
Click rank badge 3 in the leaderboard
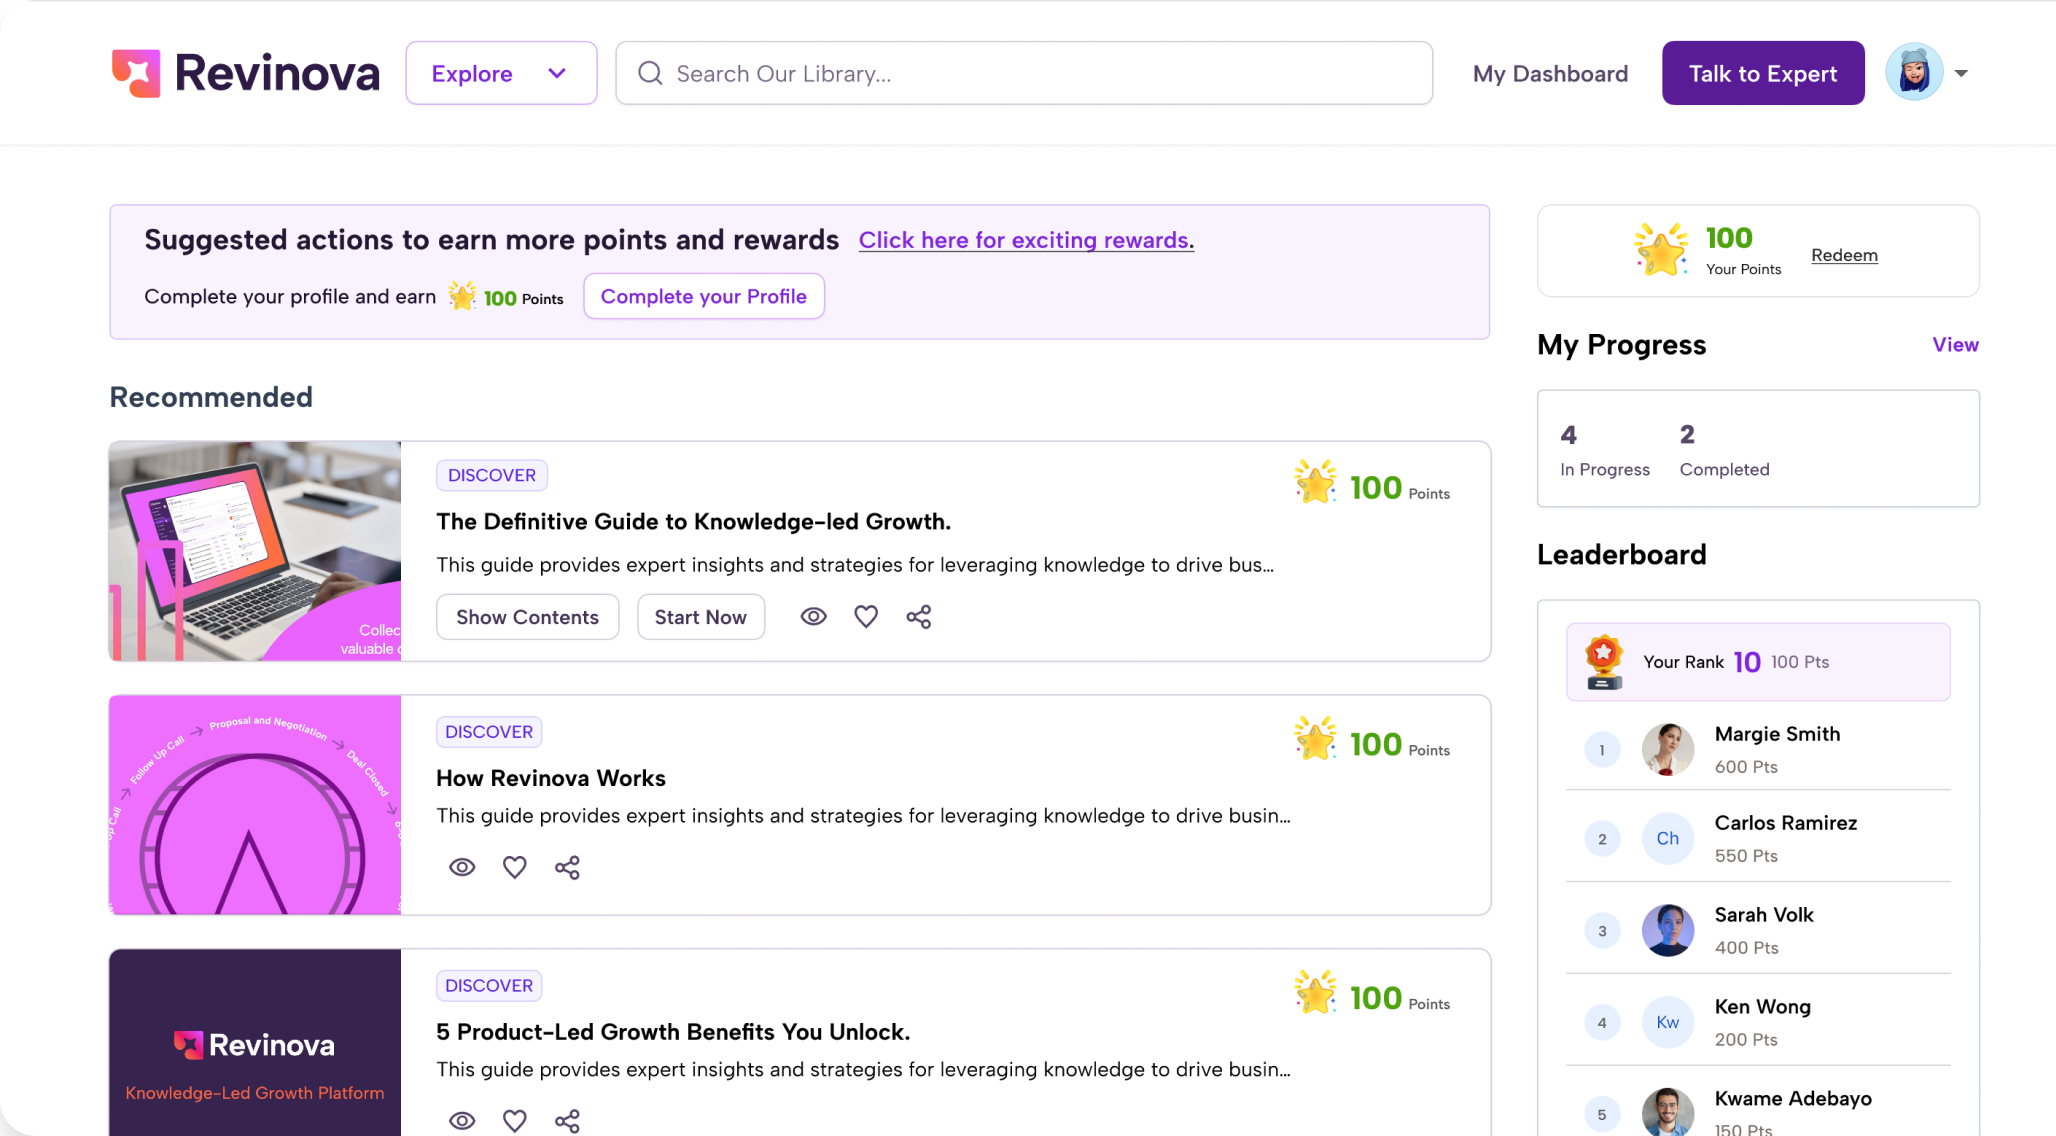(x=1602, y=931)
